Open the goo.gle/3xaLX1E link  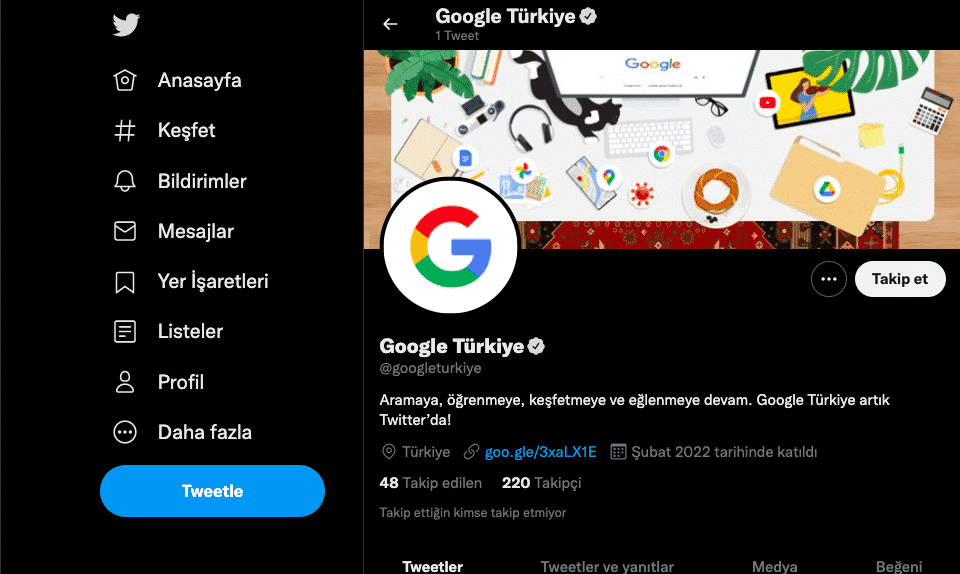(x=540, y=452)
